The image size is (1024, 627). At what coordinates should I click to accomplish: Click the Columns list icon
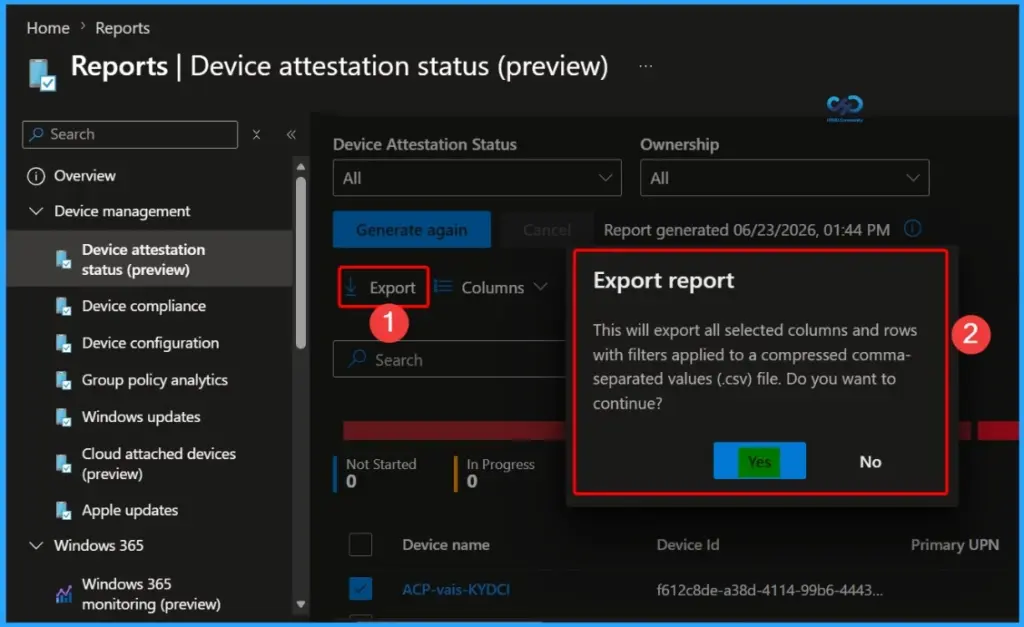tap(443, 287)
